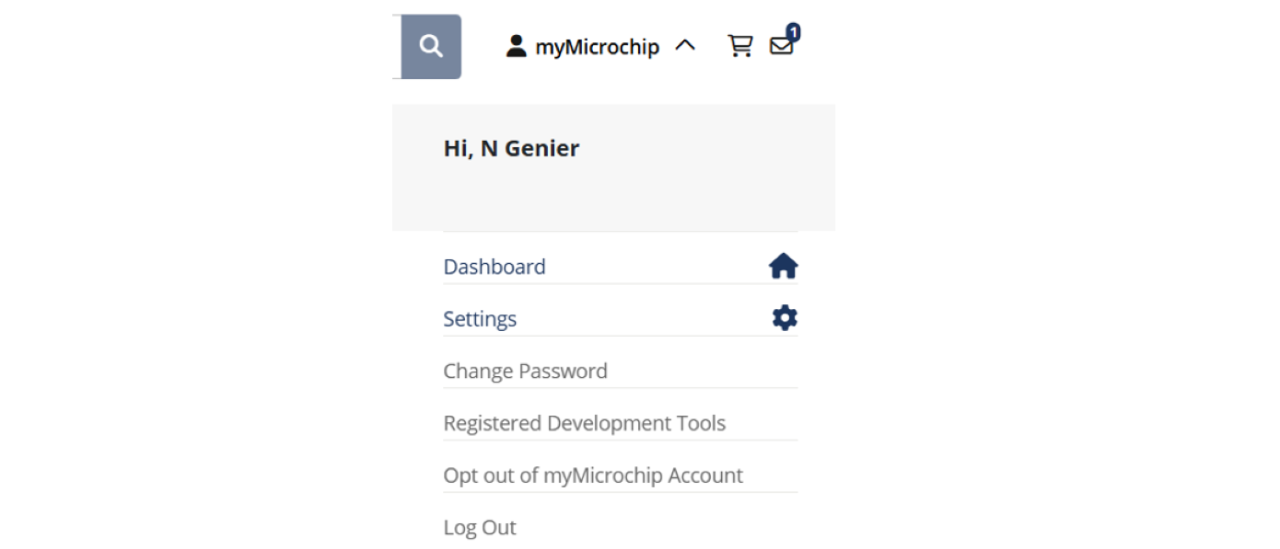Focus the search input field left of magnifier
This screenshot has width=1280, height=549.
point(396,46)
